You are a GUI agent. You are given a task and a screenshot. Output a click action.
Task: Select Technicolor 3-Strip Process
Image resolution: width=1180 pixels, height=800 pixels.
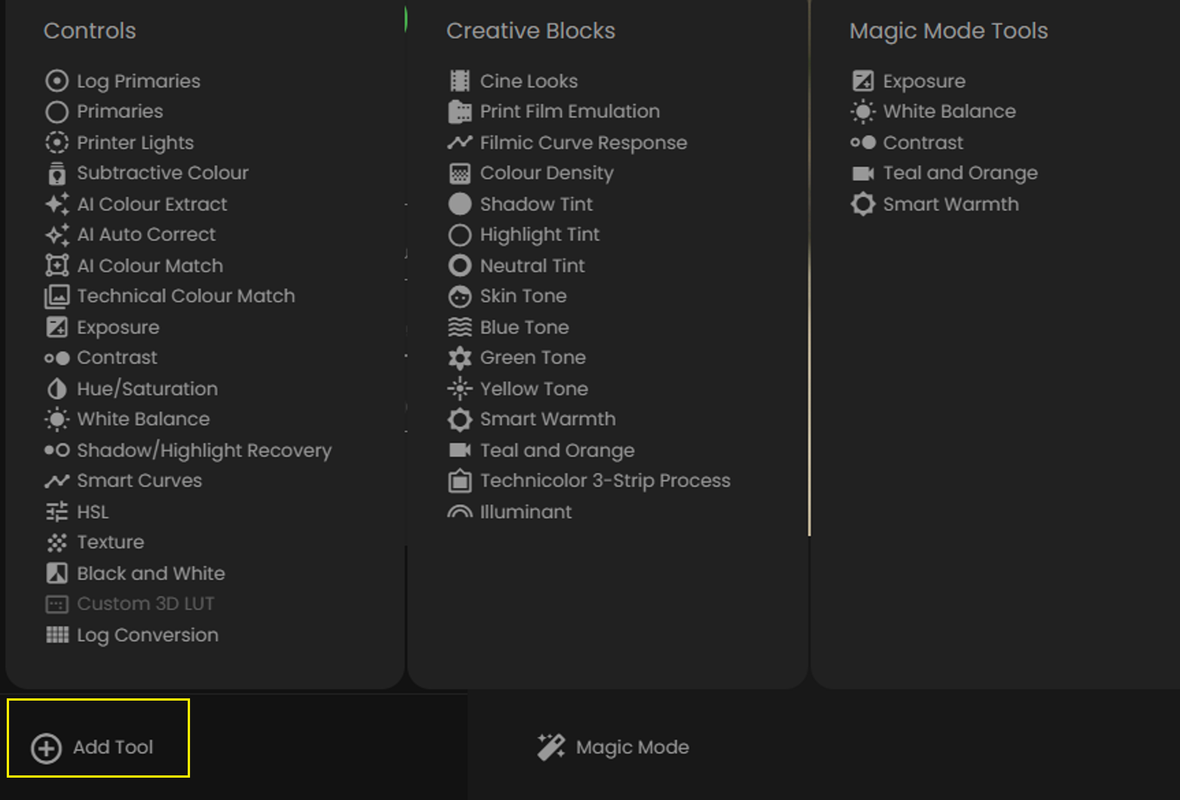click(x=589, y=481)
